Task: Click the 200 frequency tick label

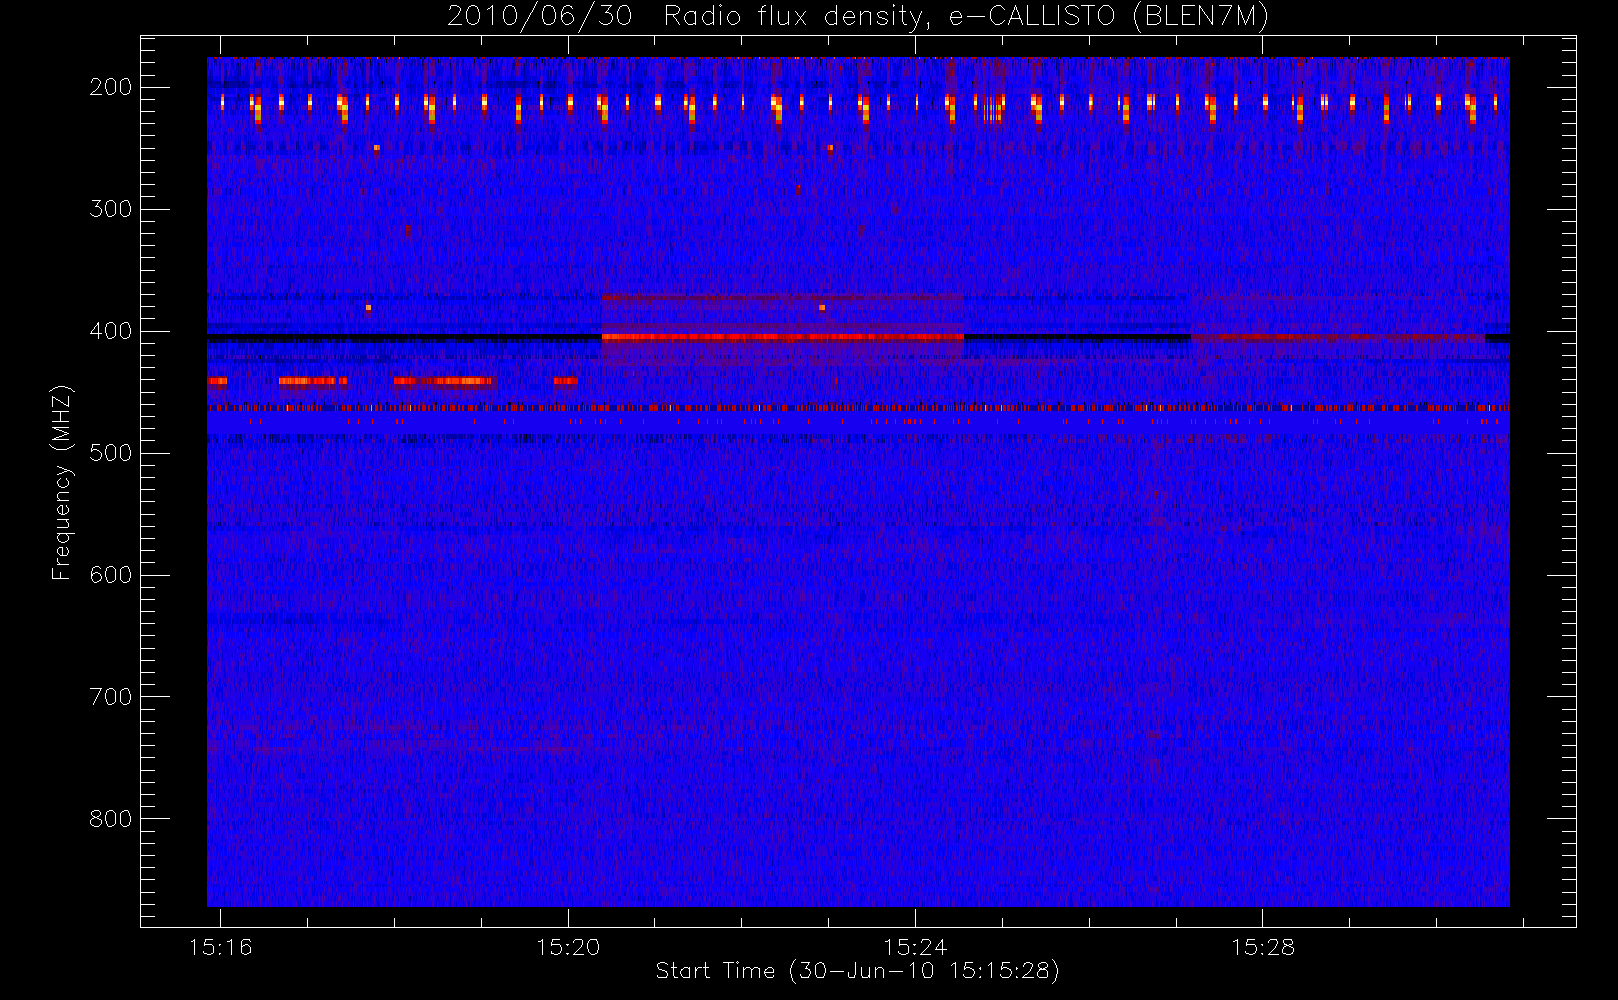Action: (x=111, y=87)
